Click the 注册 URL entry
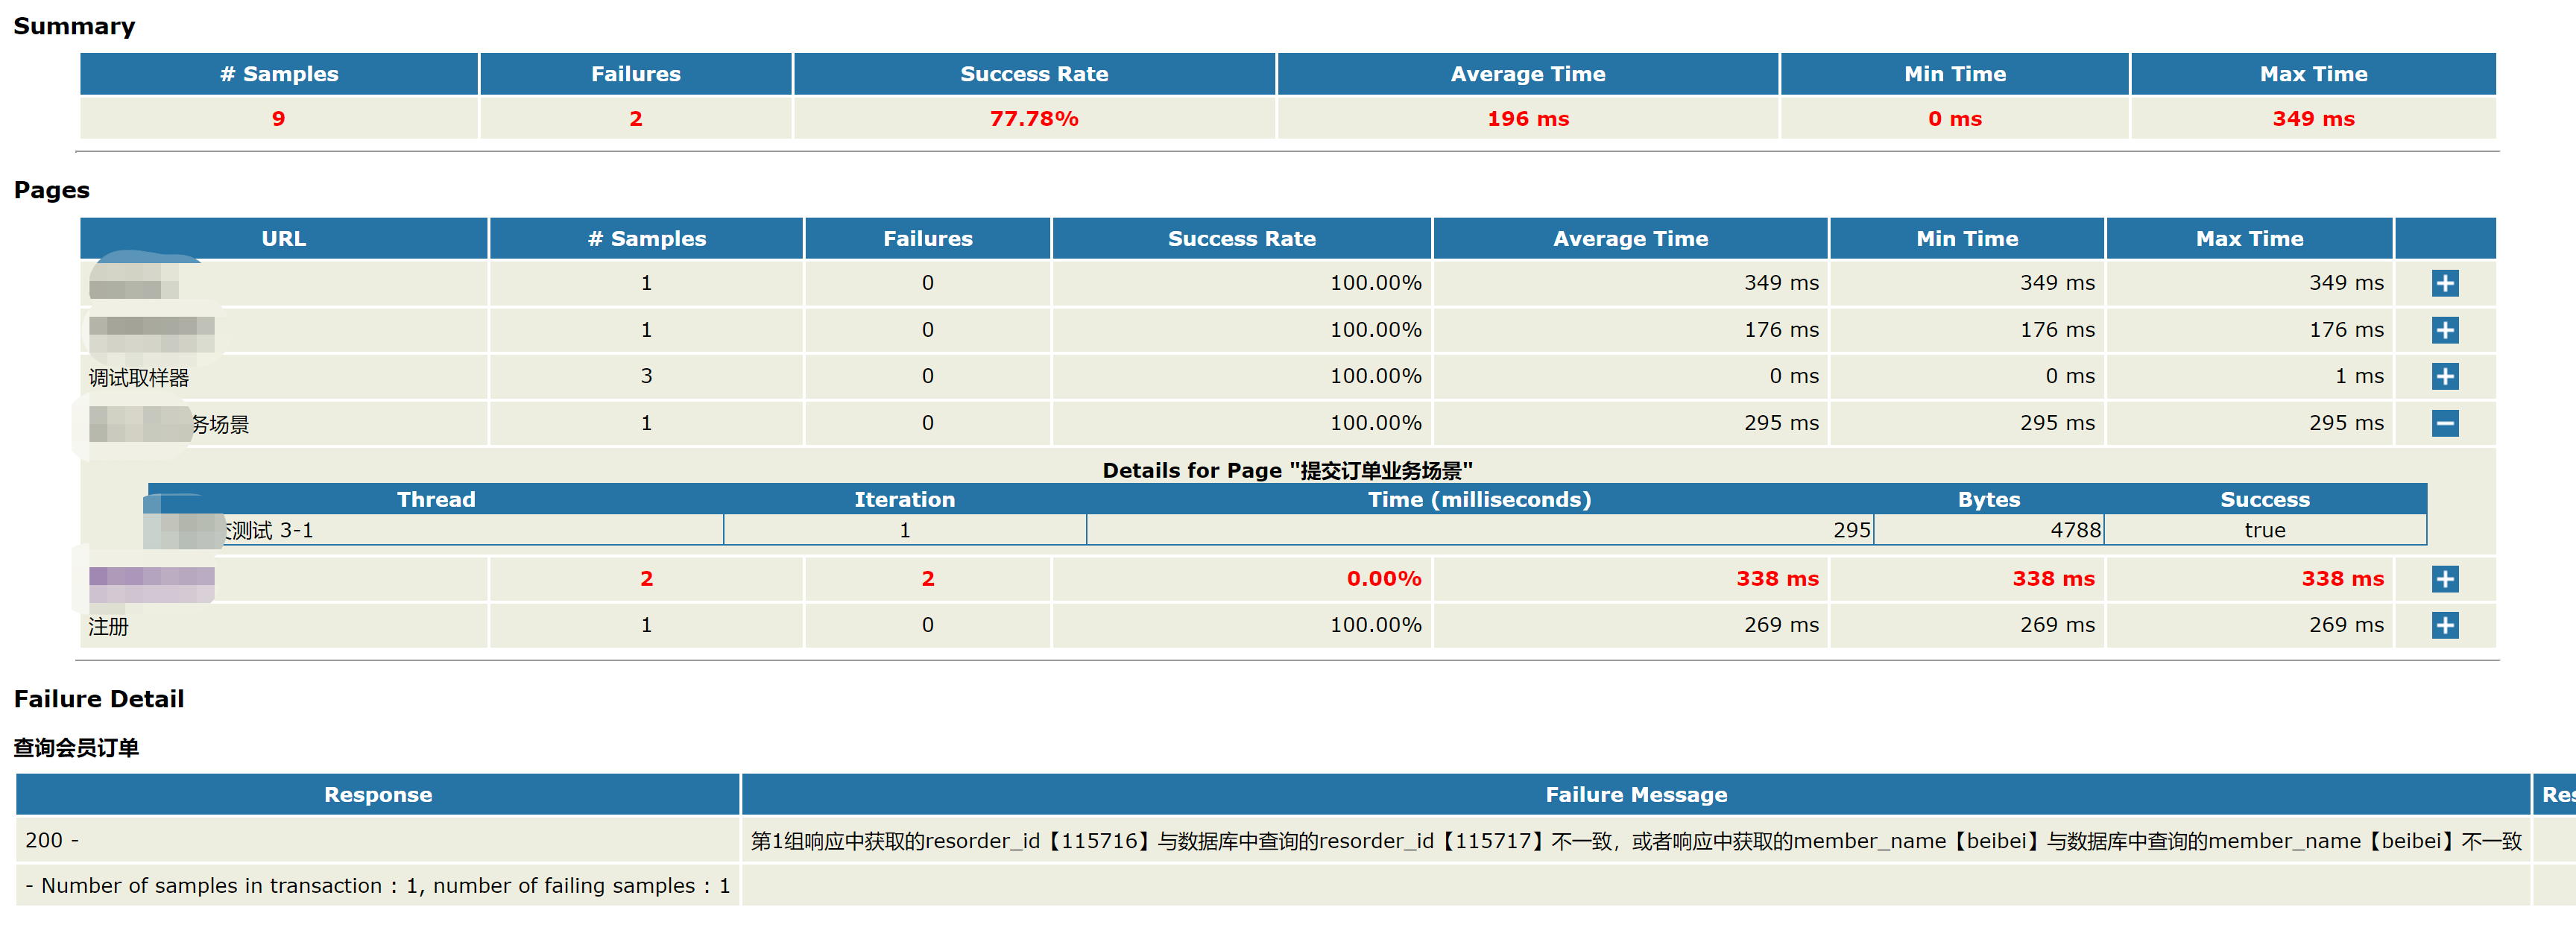 (x=108, y=627)
